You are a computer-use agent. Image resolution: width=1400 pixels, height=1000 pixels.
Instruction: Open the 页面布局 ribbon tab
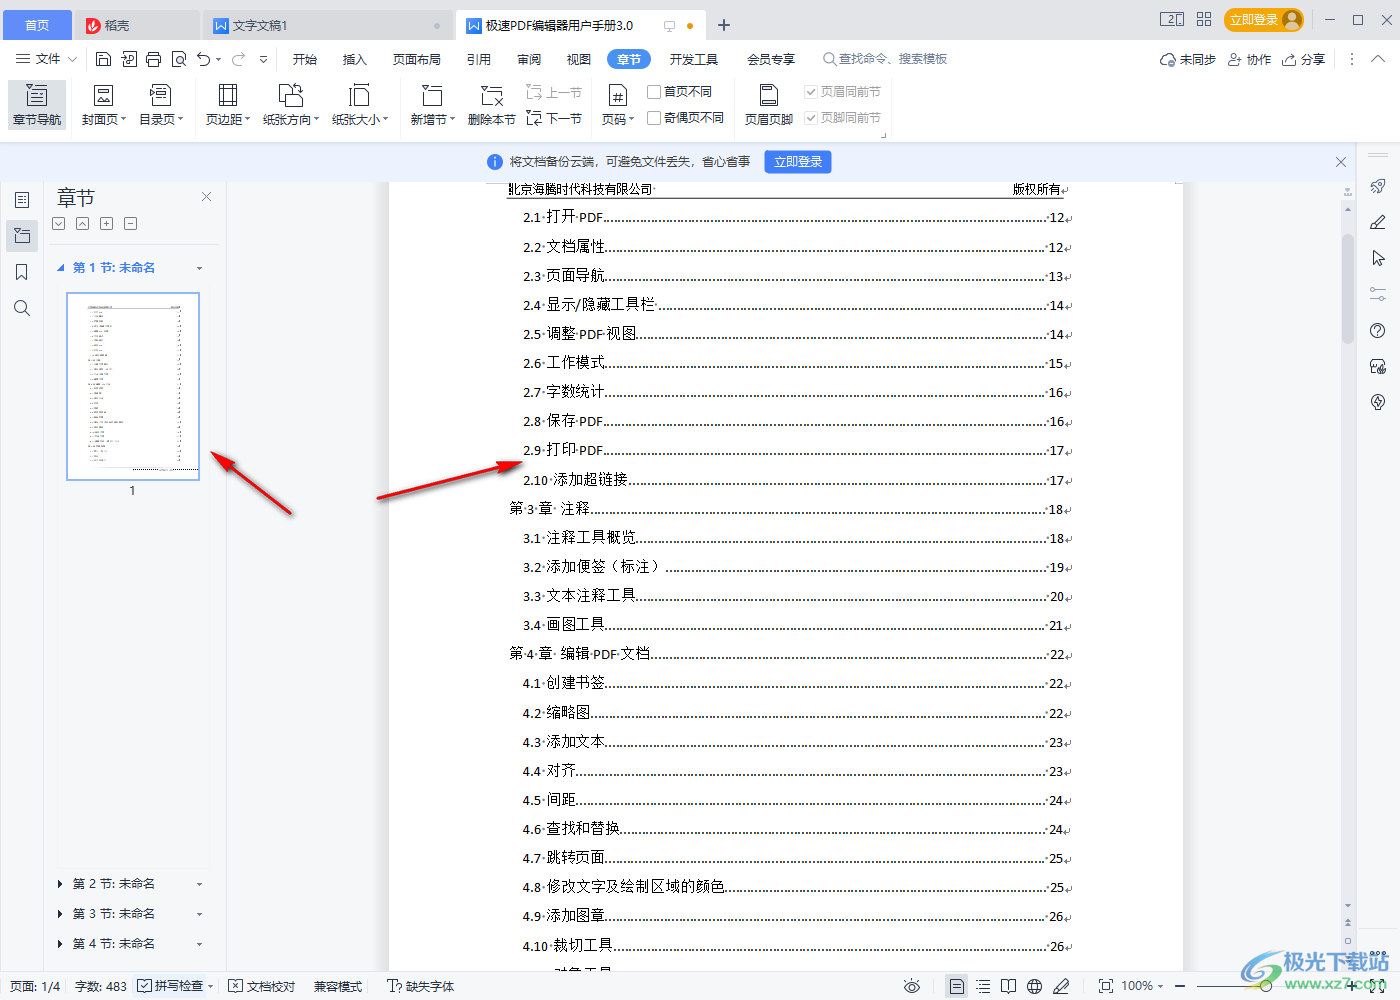[417, 59]
